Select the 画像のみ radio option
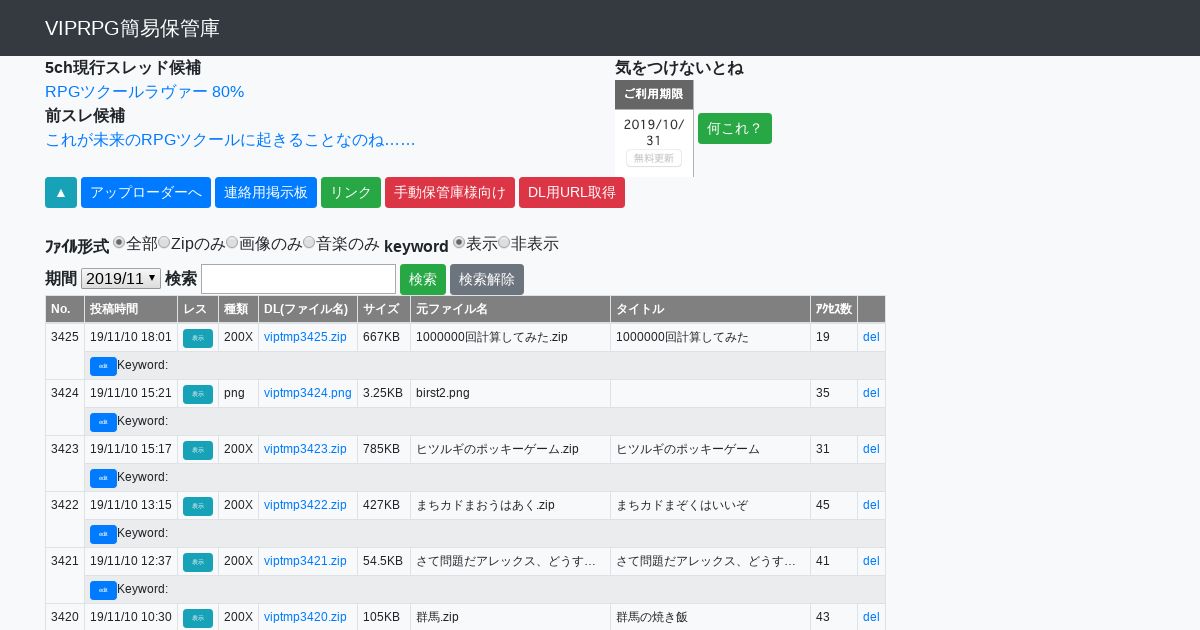Viewport: 1200px width, 630px height. [x=232, y=242]
